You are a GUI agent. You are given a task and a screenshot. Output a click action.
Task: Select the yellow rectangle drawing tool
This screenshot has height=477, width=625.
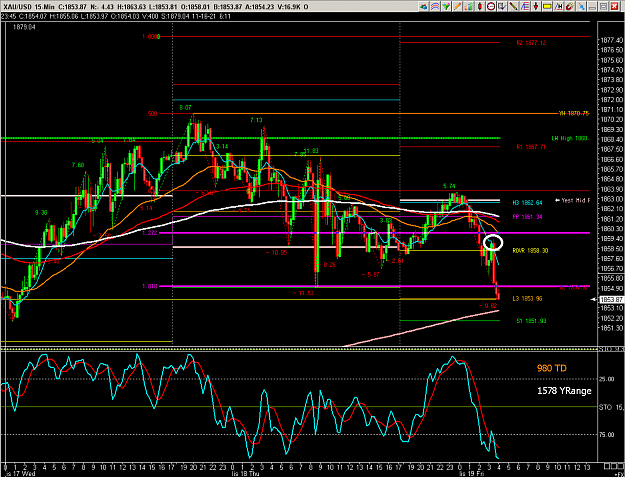(547, 6)
